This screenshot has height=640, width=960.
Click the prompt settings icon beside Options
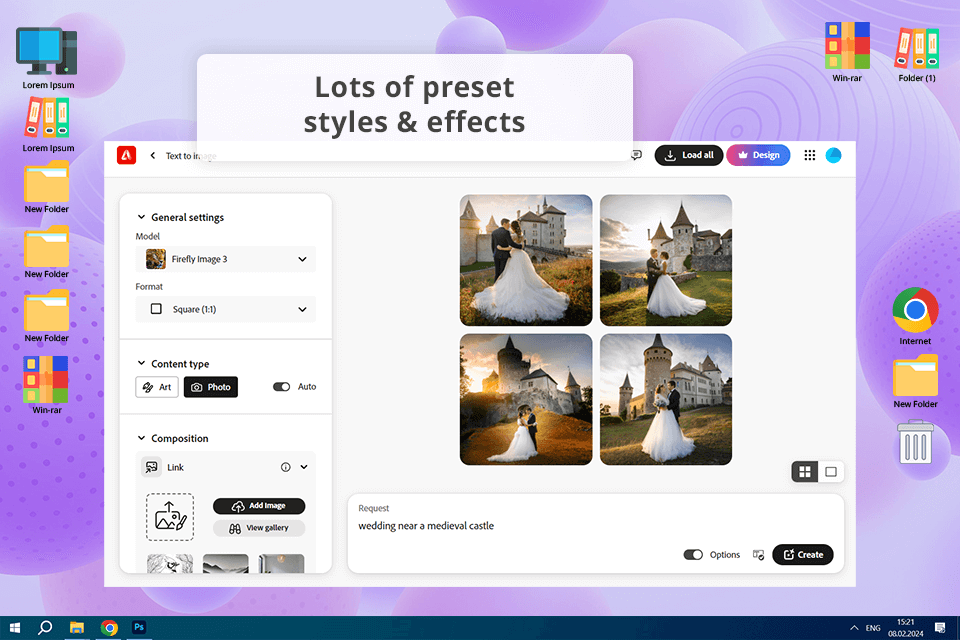[x=758, y=555]
